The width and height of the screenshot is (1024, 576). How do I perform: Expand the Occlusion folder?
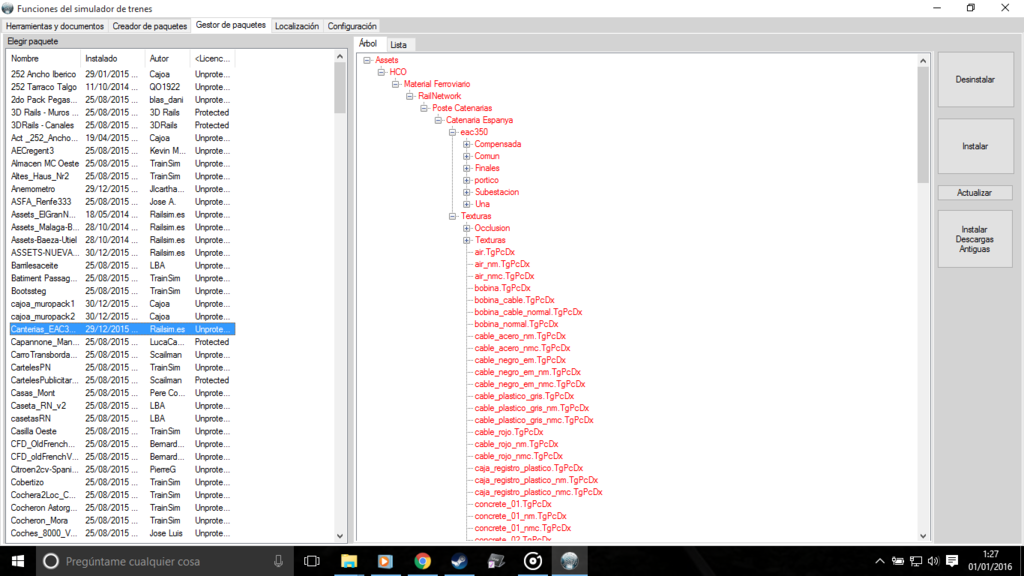(467, 229)
